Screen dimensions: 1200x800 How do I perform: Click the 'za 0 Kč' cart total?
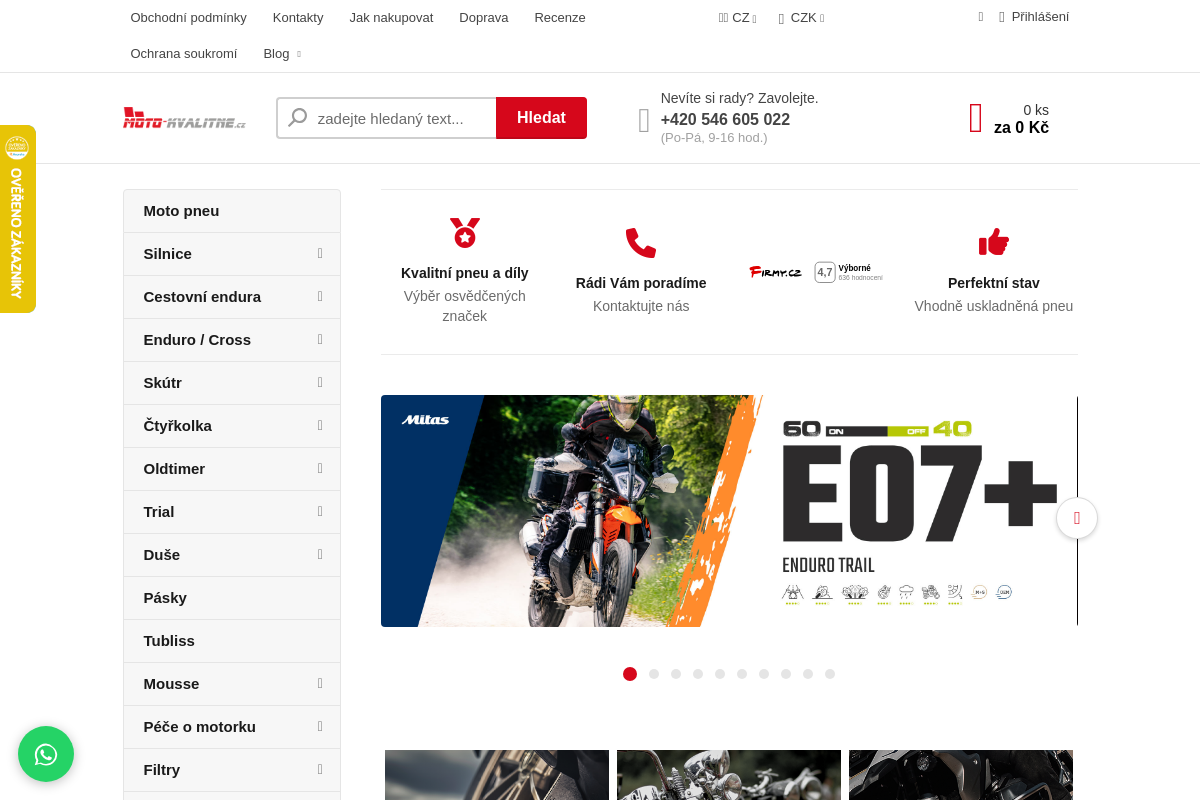pyautogui.click(x=1021, y=128)
